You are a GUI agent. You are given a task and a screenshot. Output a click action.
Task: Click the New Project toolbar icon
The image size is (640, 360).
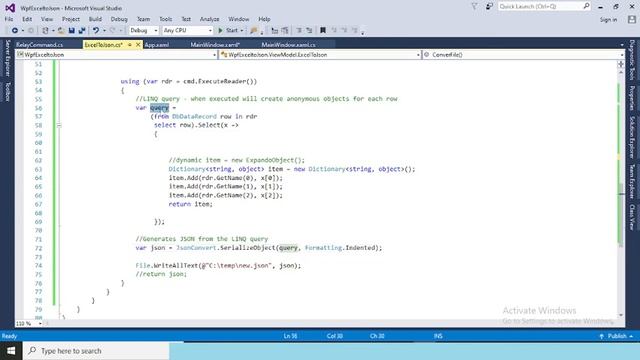[45, 30]
